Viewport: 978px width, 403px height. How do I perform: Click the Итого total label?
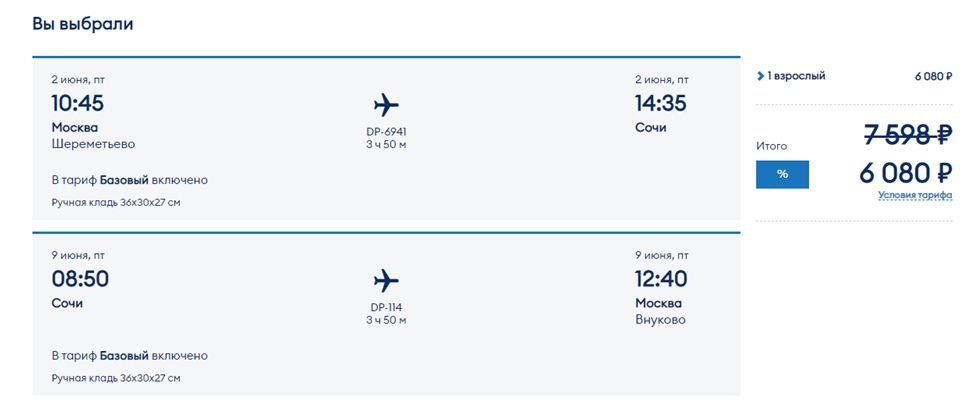[773, 146]
